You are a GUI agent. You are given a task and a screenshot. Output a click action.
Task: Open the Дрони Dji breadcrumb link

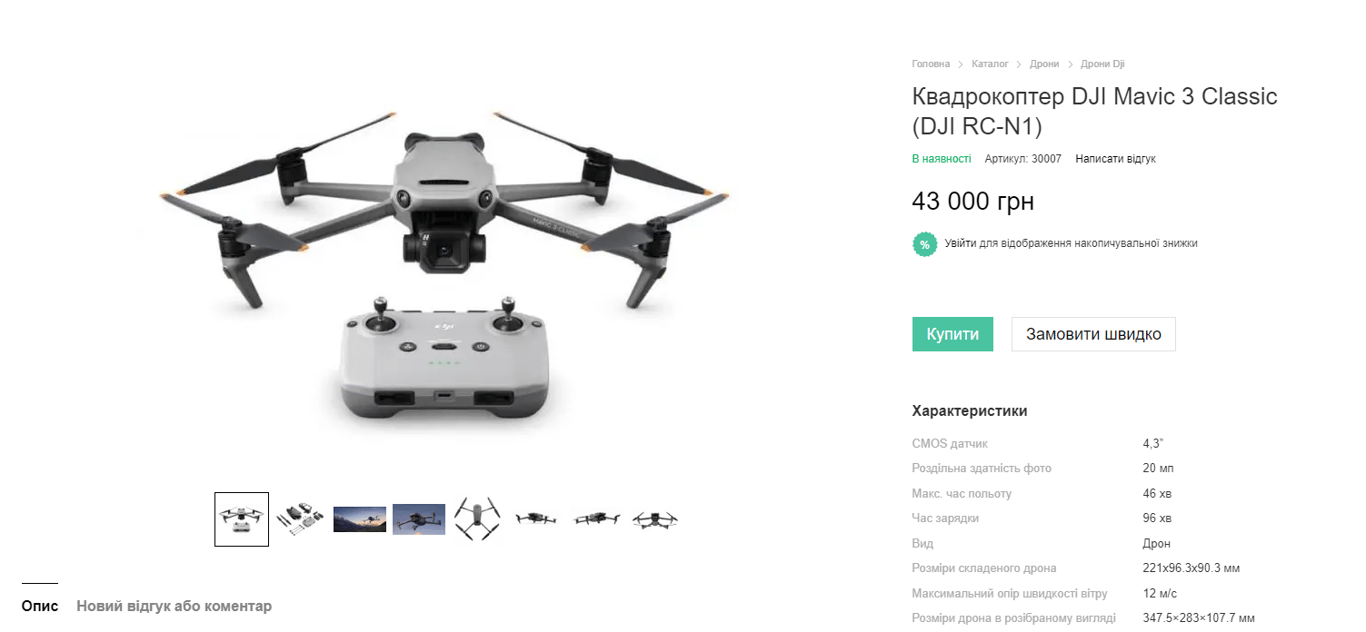pyautogui.click(x=1103, y=64)
